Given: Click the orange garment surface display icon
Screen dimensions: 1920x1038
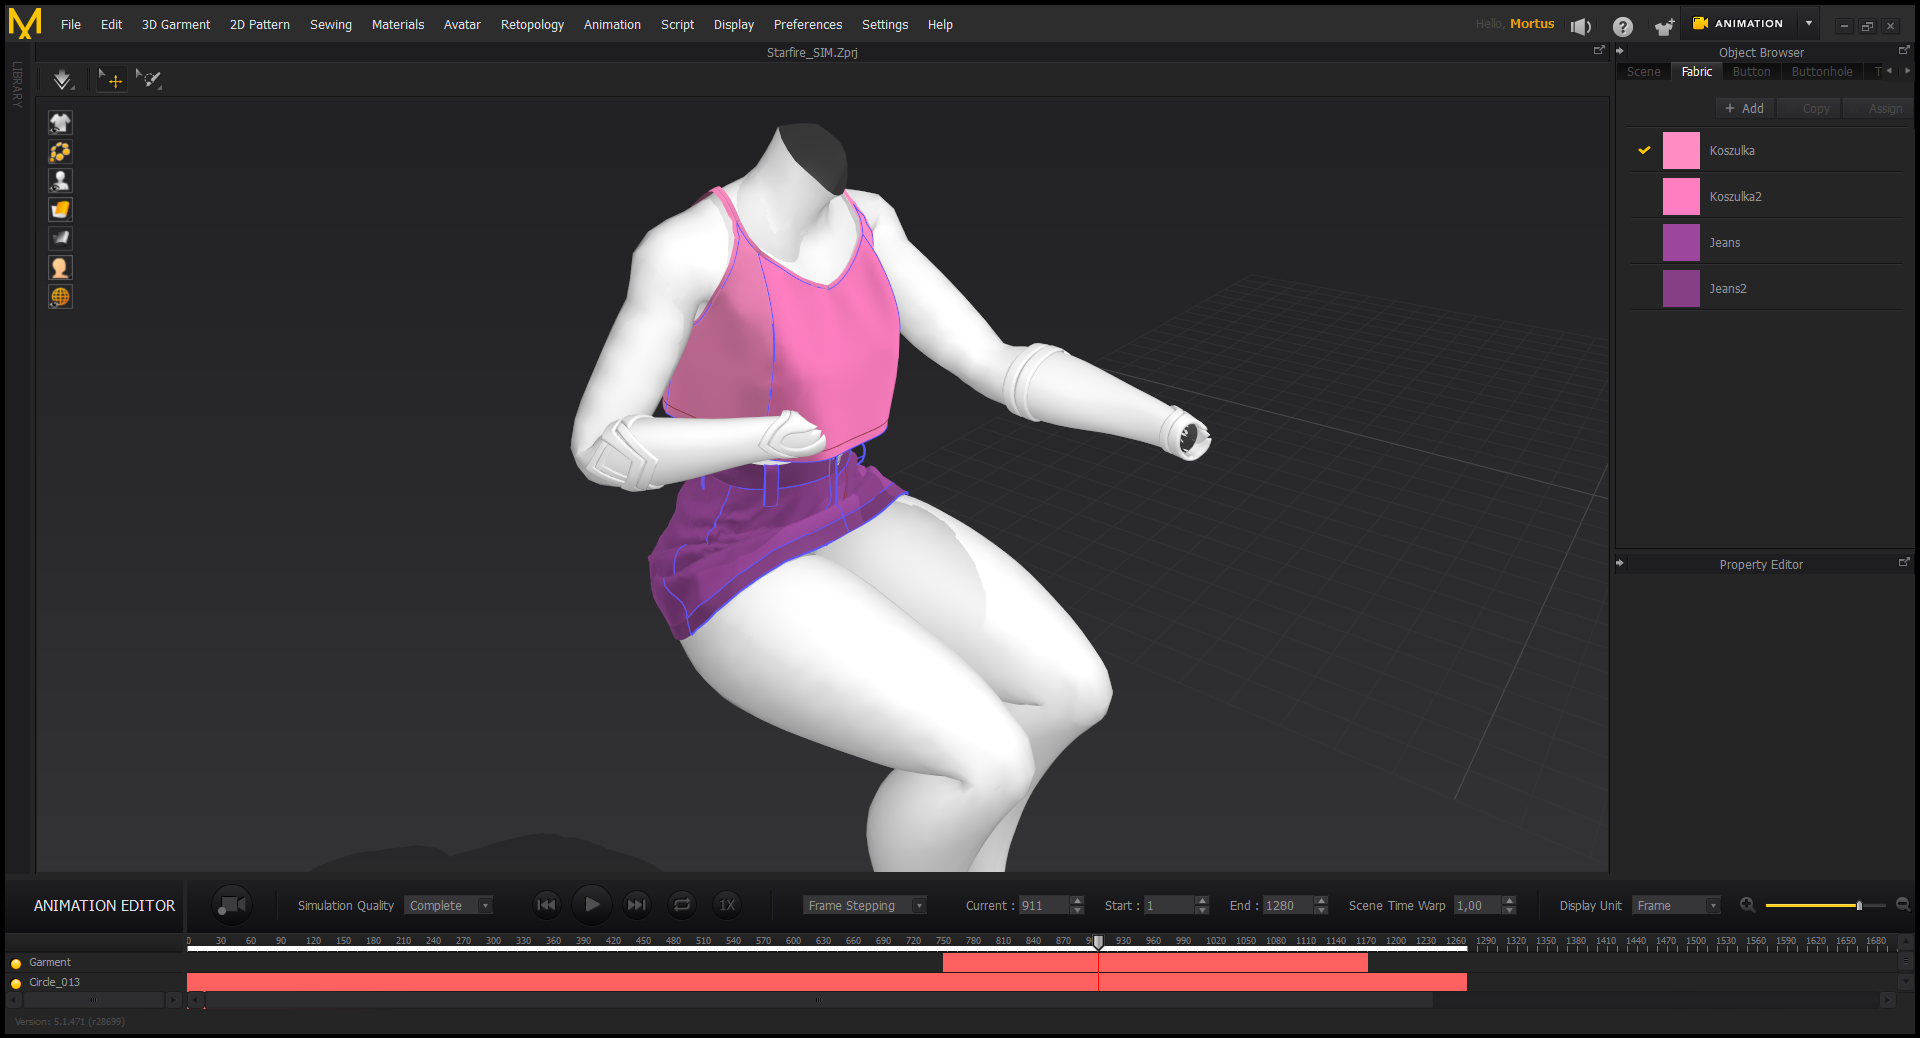Looking at the screenshot, I should (x=60, y=210).
